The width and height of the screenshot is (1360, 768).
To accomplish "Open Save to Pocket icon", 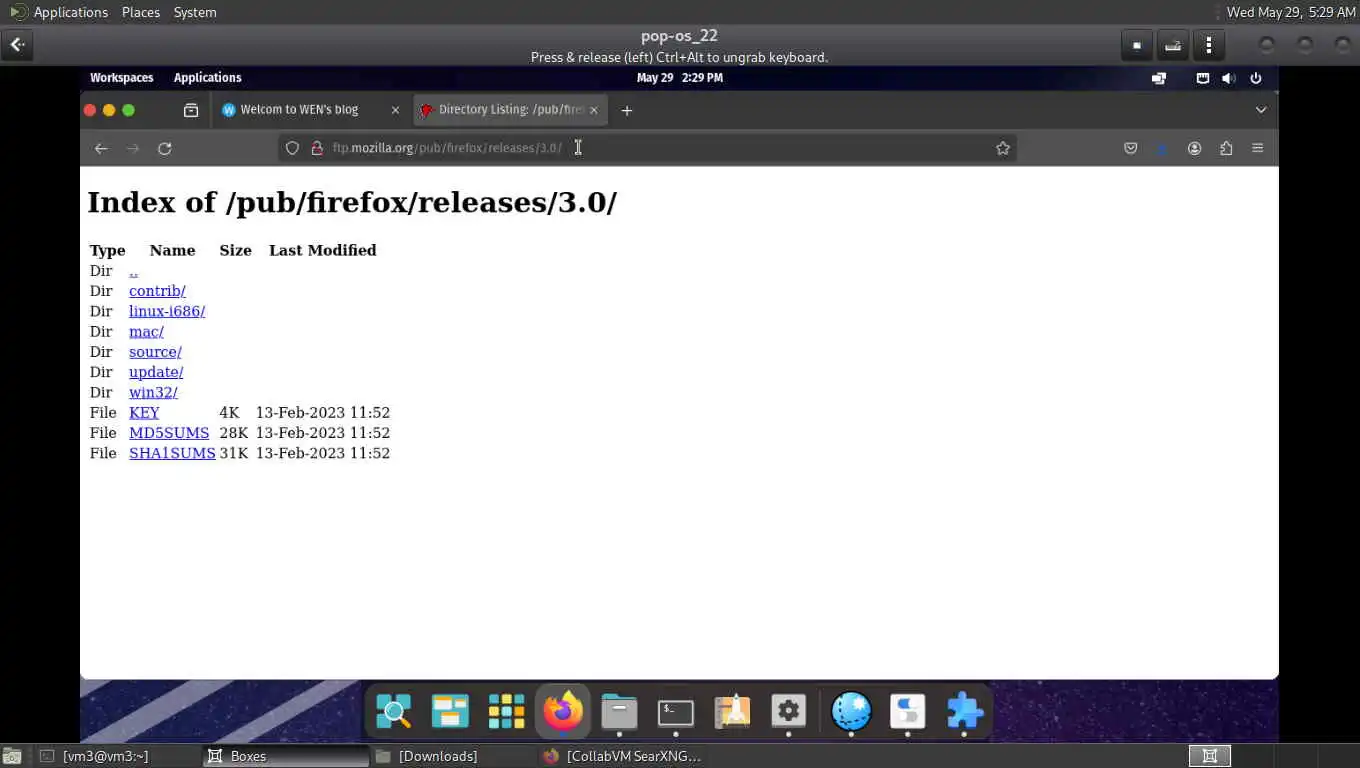I will (1131, 148).
